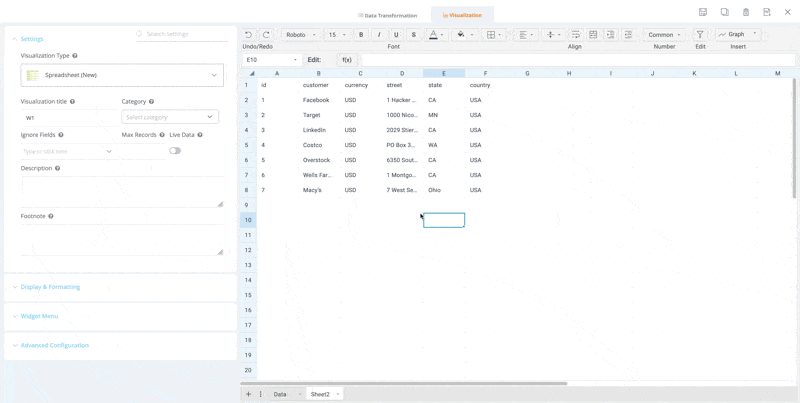The image size is (800, 403).
Task: Click the trash delete icon at top right
Action: click(746, 13)
